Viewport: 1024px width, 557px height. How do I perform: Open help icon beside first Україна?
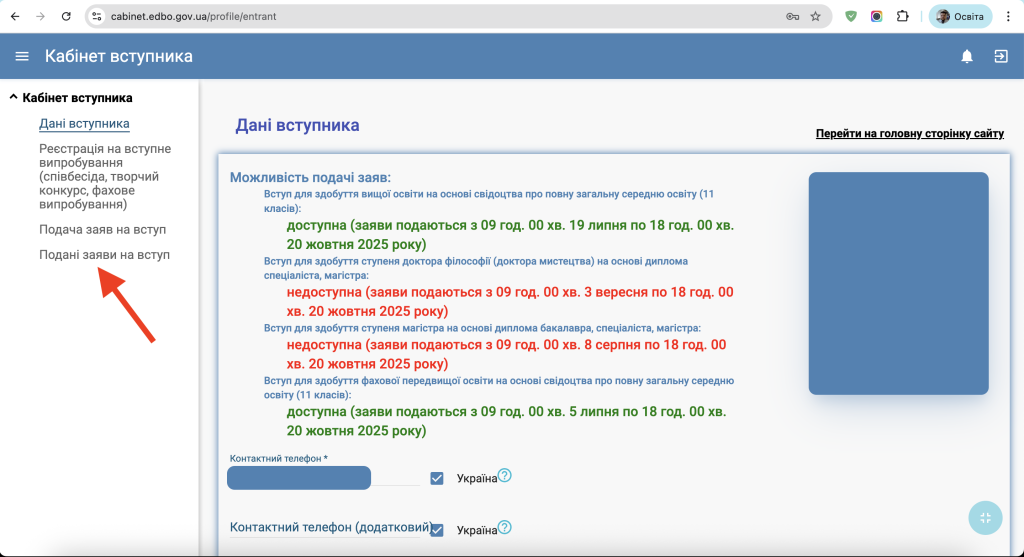pos(505,475)
